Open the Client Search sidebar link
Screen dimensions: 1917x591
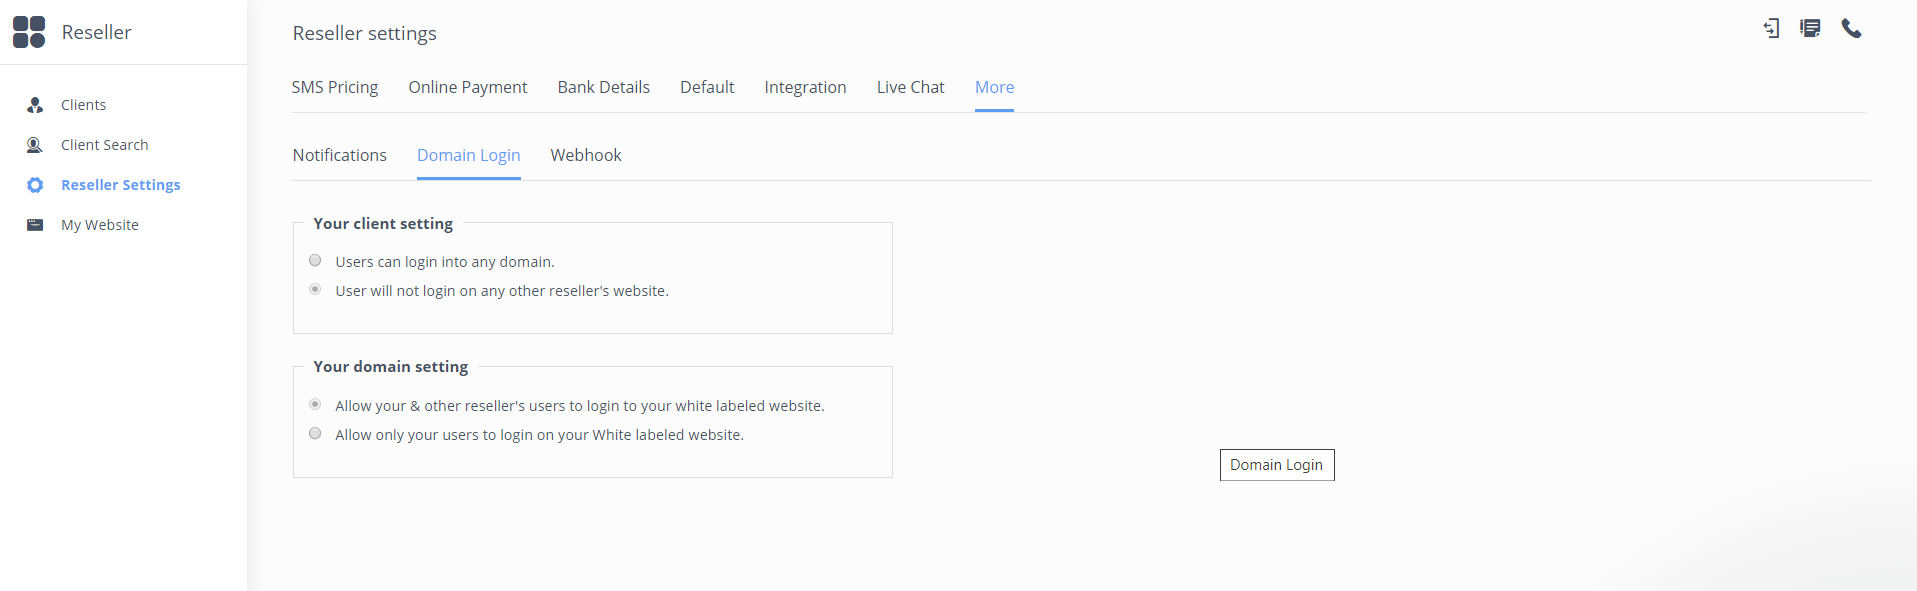tap(104, 145)
